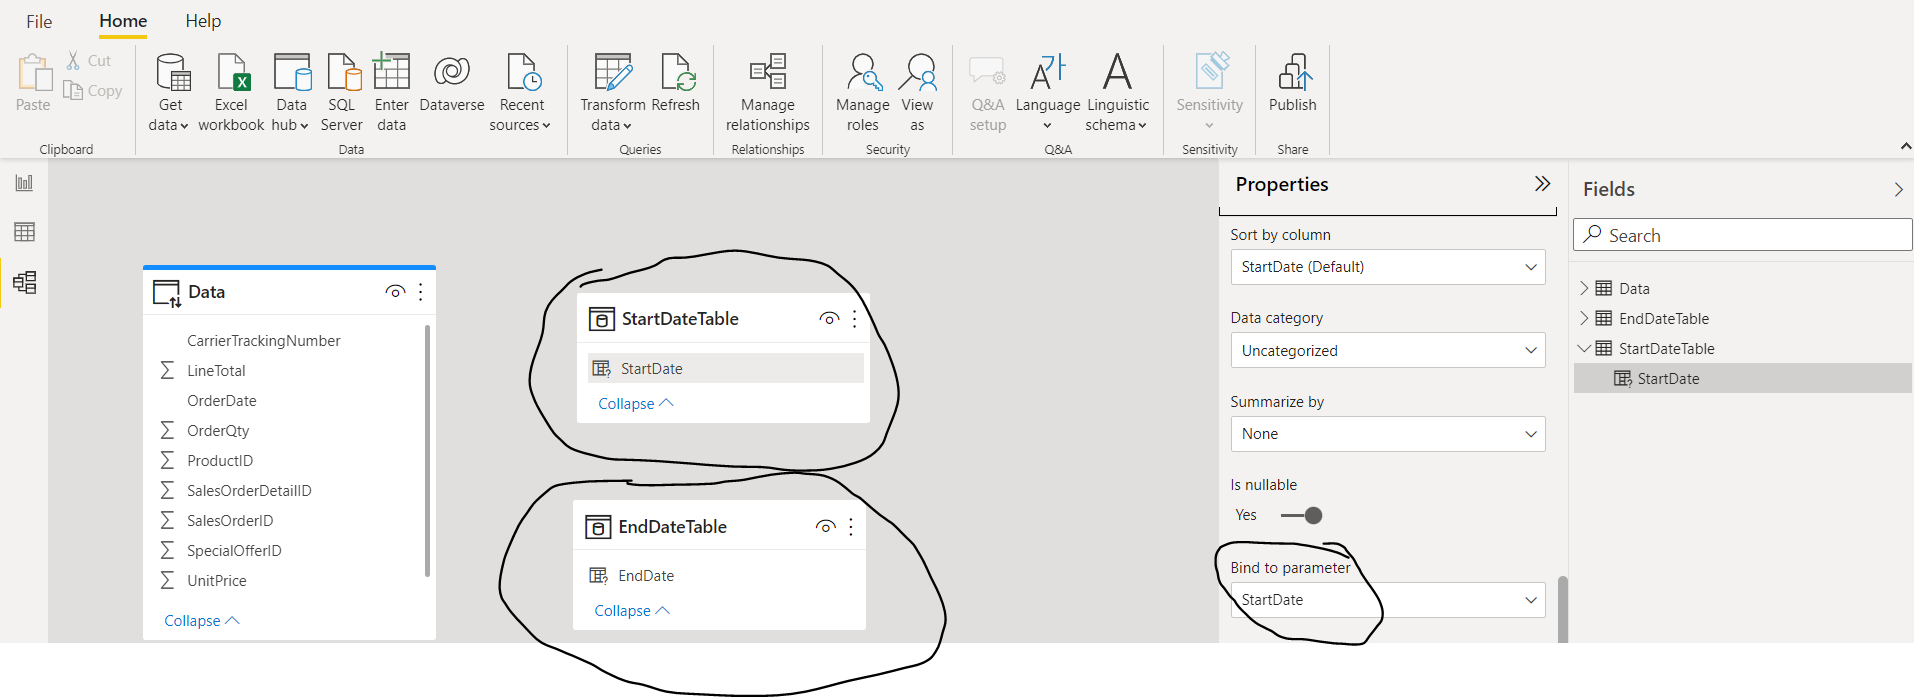Open the Get data menu
This screenshot has height=697, width=1914.
pos(170,93)
